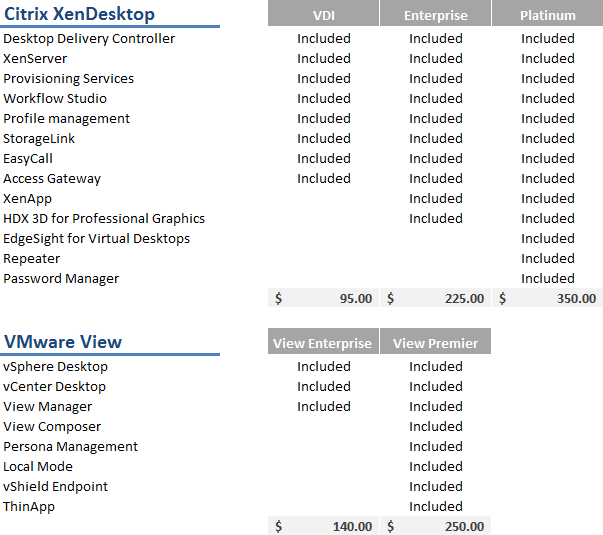Select the Access Gateway row label
The height and width of the screenshot is (535, 603).
[x=52, y=178]
